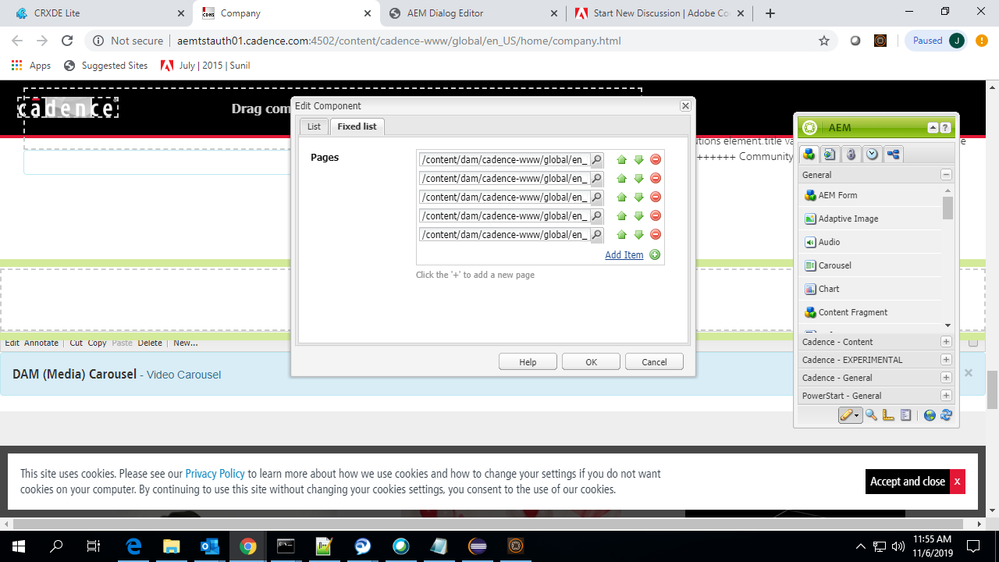Click OK in Edit Component dialog

coord(591,362)
